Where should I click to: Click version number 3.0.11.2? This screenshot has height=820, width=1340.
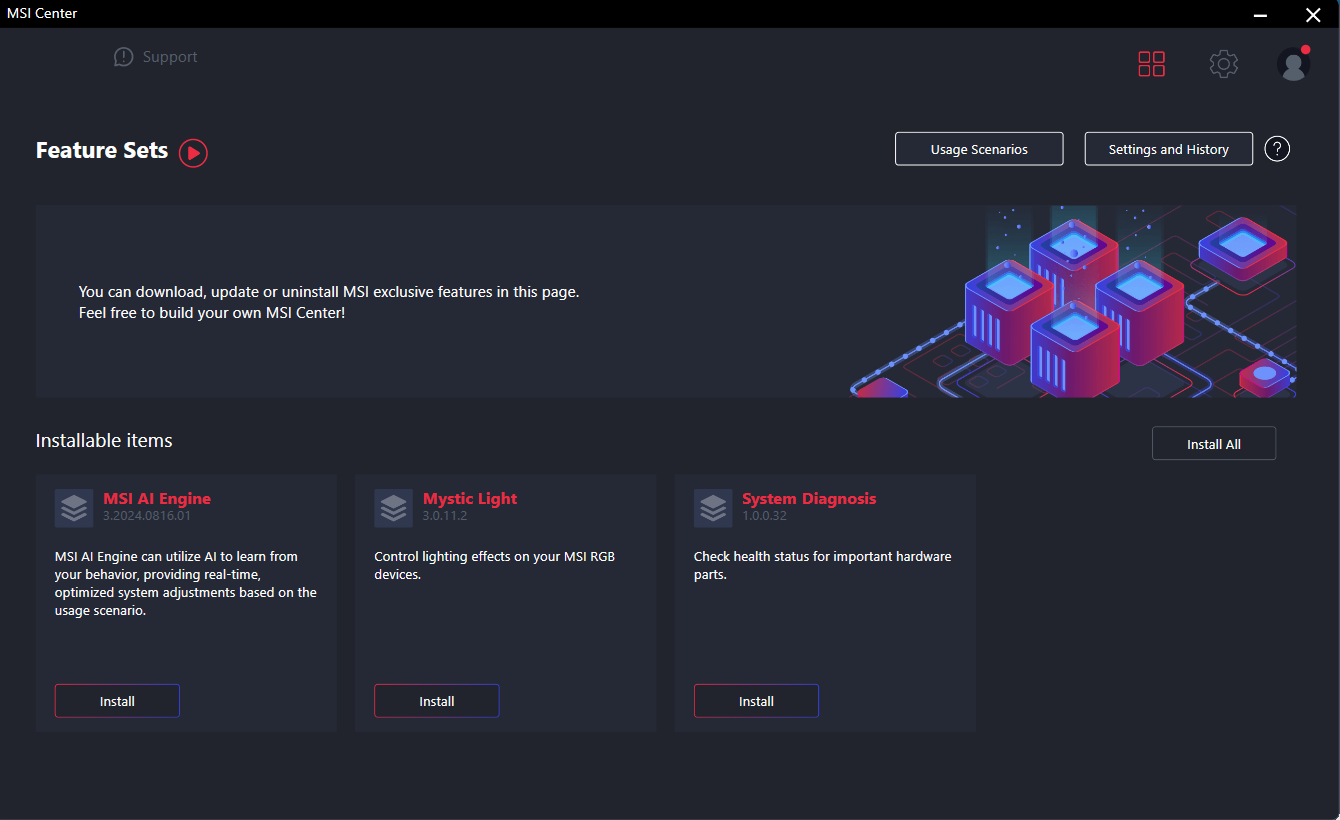tap(445, 516)
